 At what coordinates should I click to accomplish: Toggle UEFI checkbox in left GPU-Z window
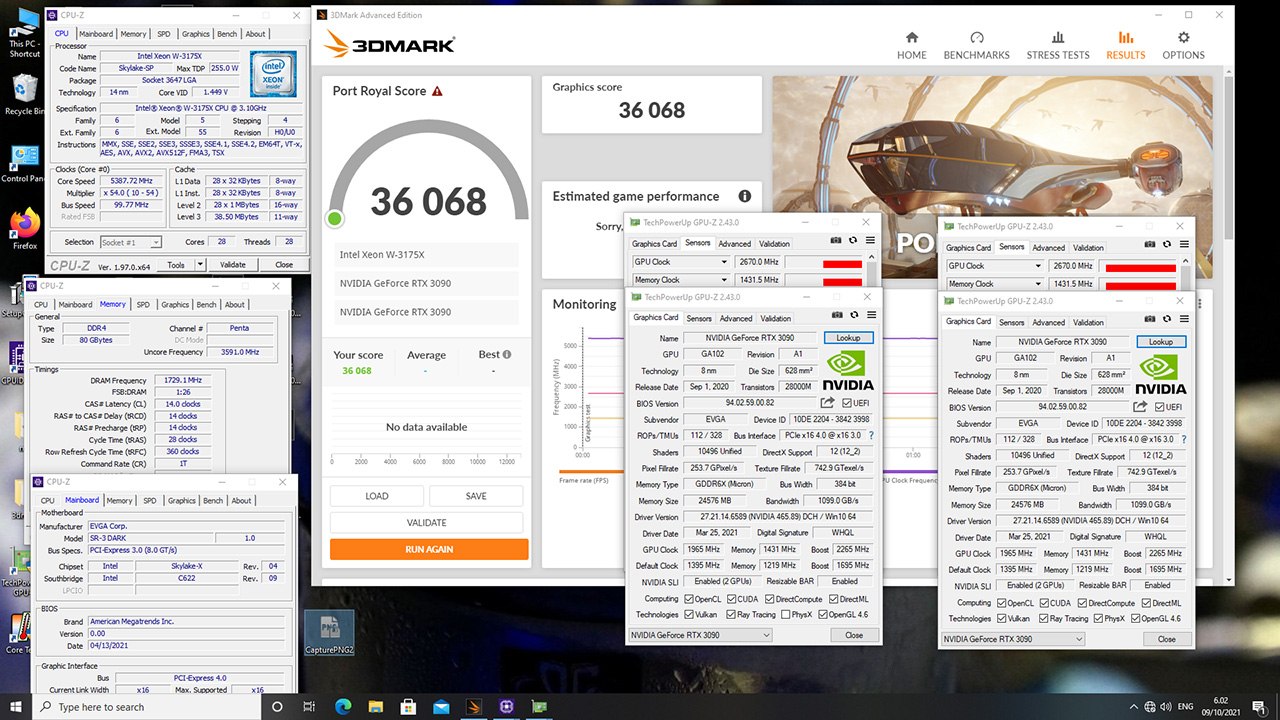[847, 403]
